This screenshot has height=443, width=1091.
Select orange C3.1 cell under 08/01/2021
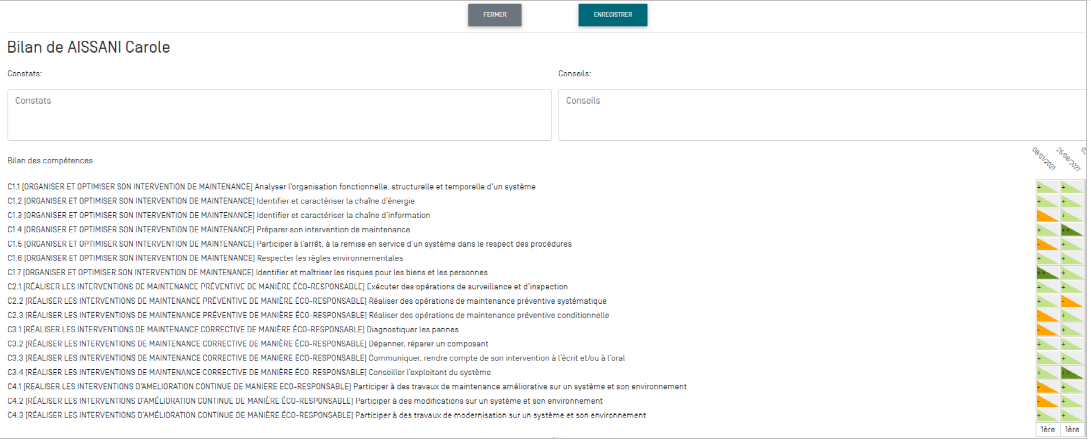pos(1047,329)
